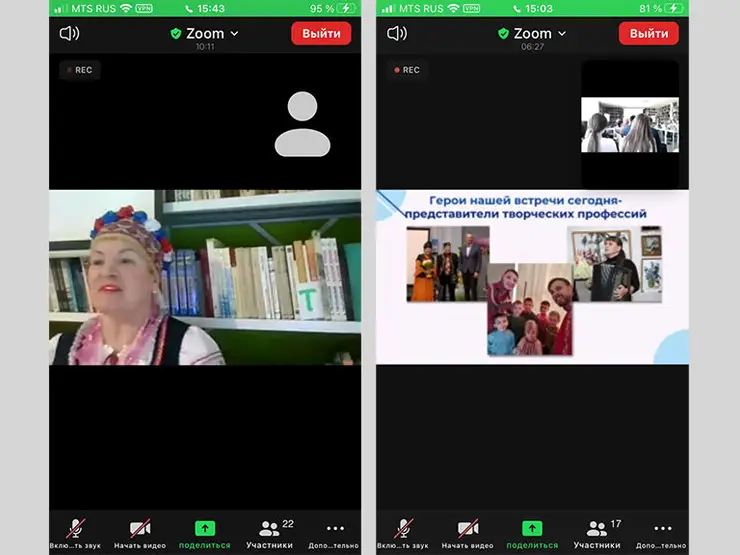Unmute the microphone on the right phone

[x=403, y=532]
